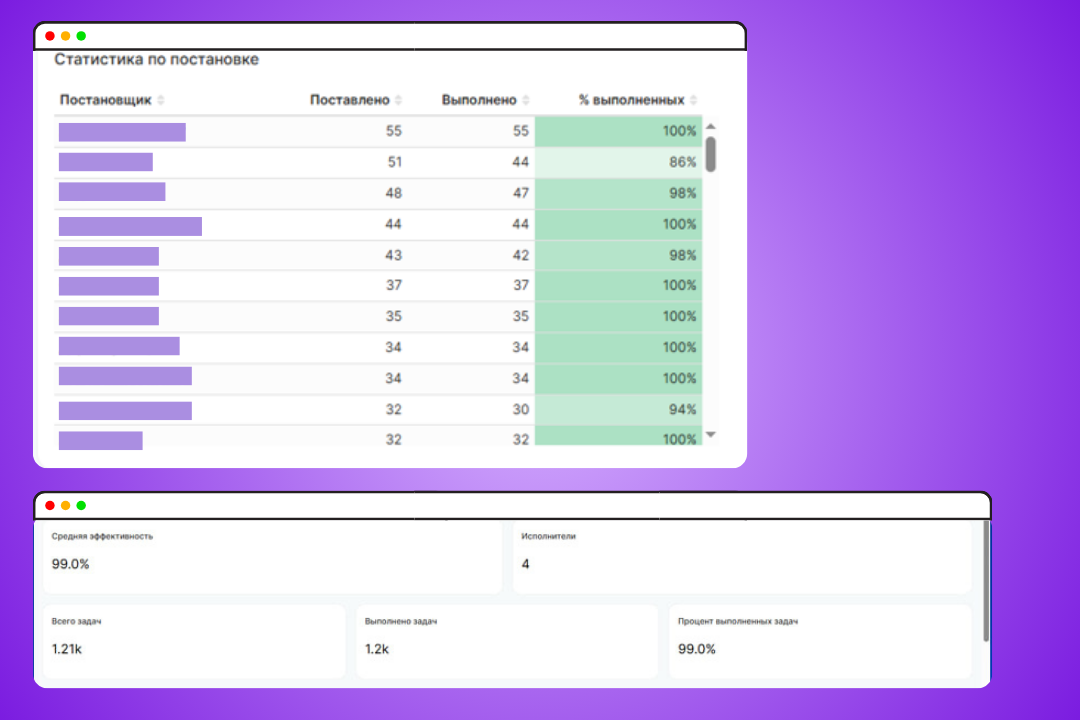
Task: Select the Процент выполненных задач card
Action: (820, 641)
